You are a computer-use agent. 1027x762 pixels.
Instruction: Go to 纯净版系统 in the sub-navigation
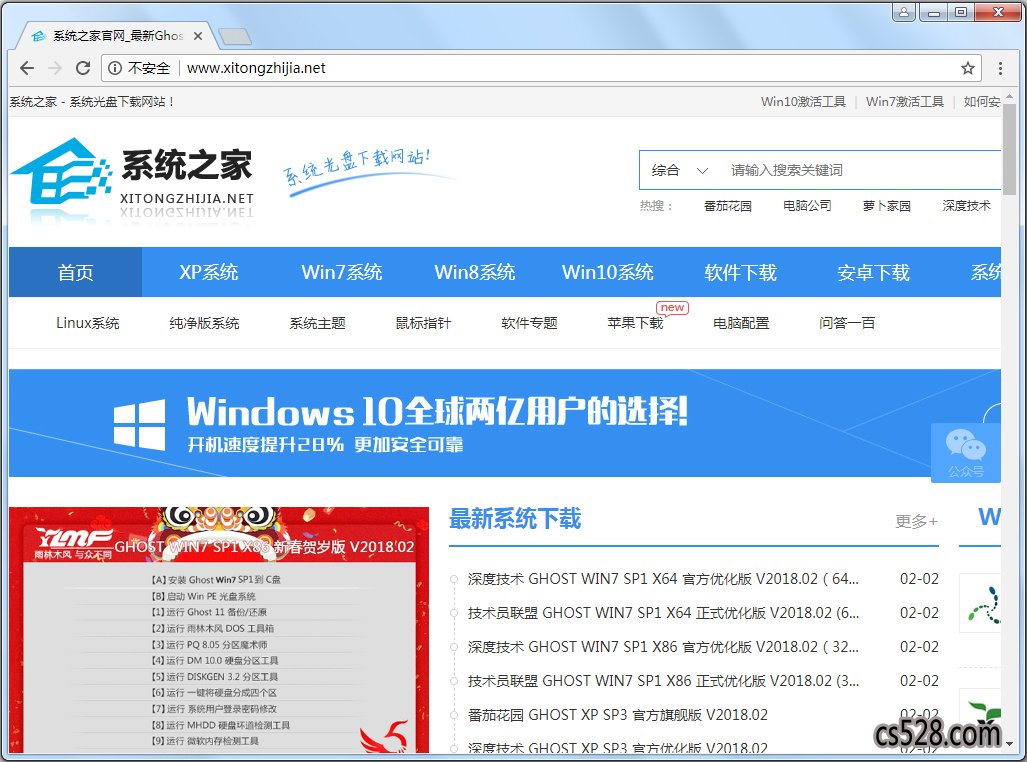(x=204, y=323)
